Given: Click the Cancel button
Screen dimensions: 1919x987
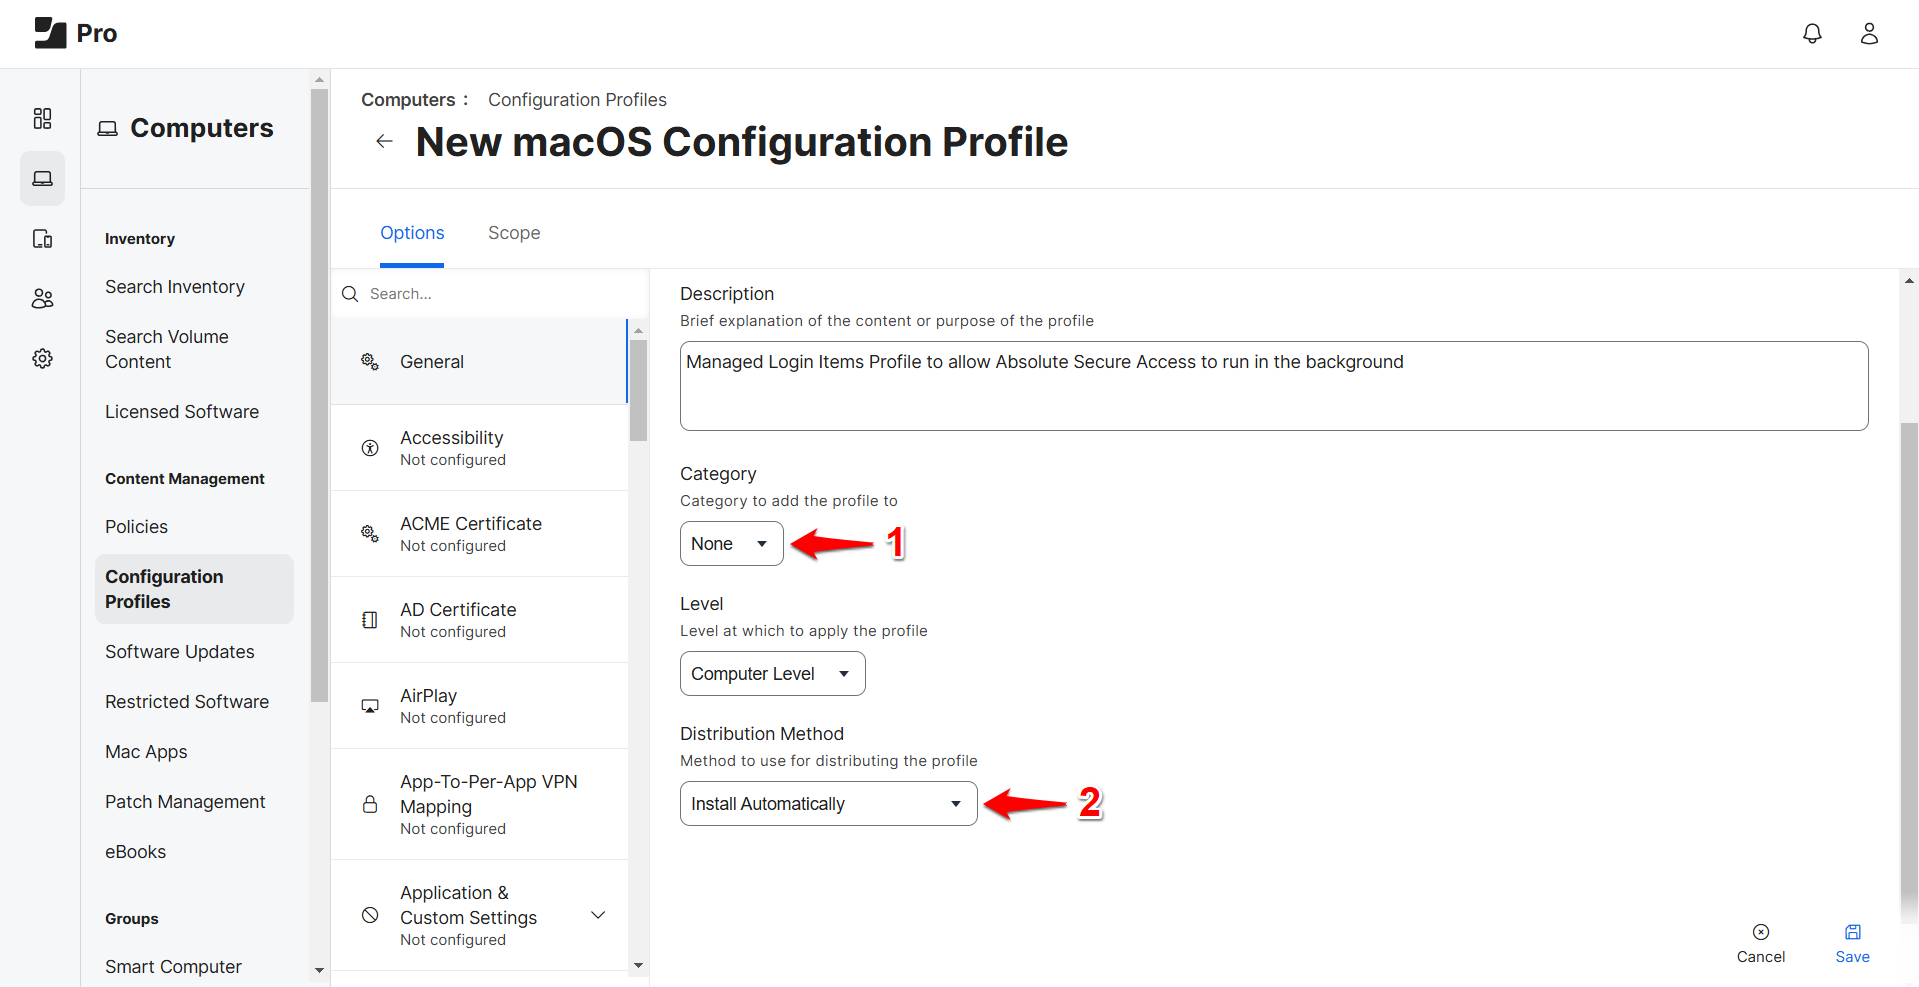Looking at the screenshot, I should [x=1761, y=944].
